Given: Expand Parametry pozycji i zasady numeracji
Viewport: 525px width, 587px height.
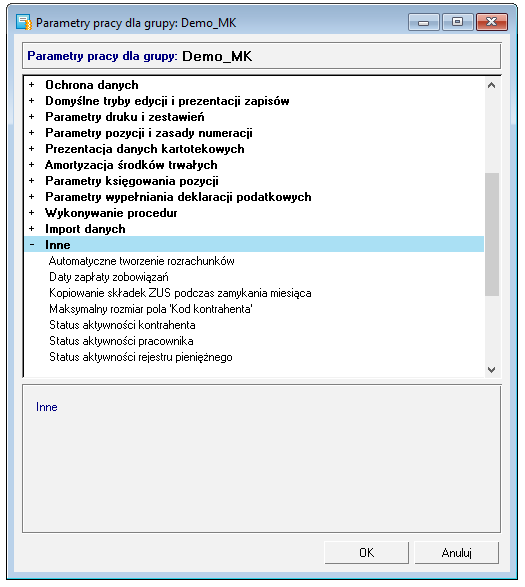Looking at the screenshot, I should [32, 133].
